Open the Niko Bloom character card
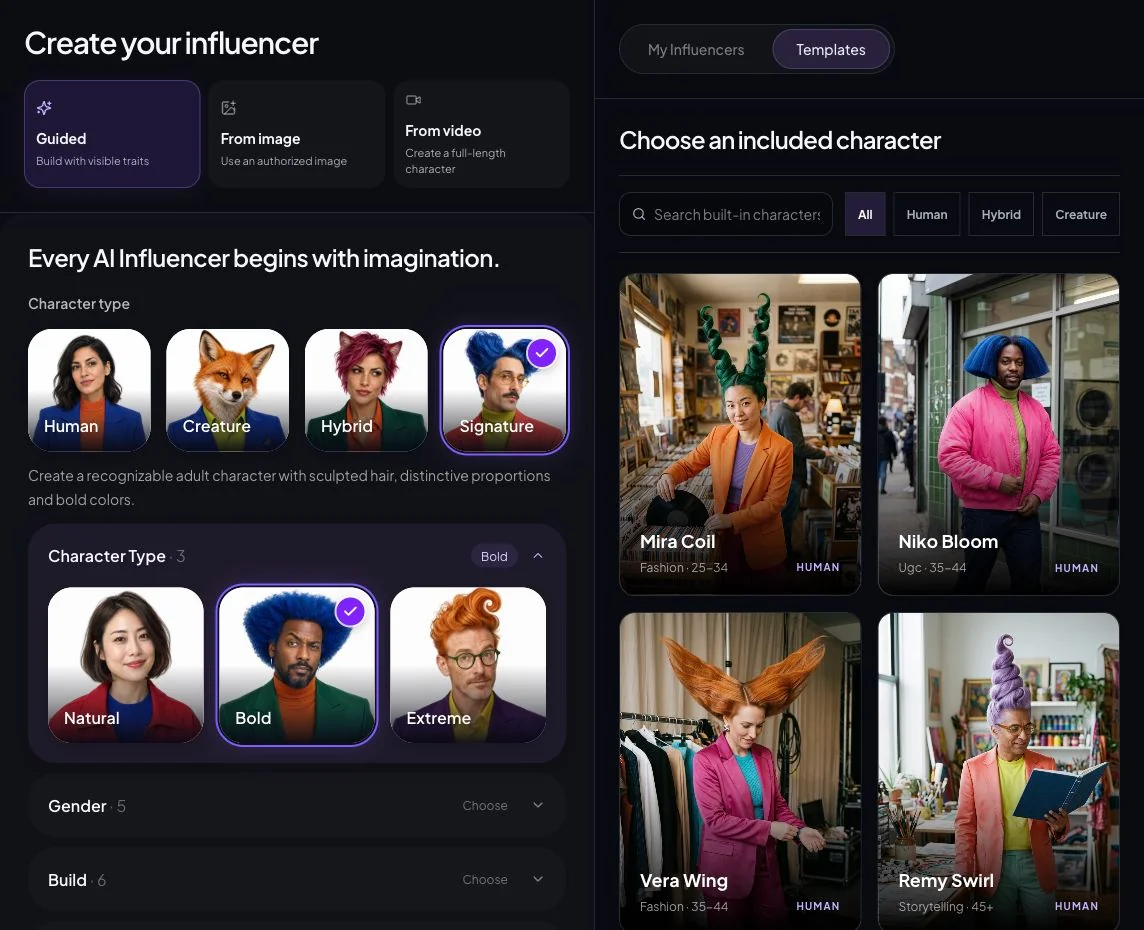 [999, 434]
